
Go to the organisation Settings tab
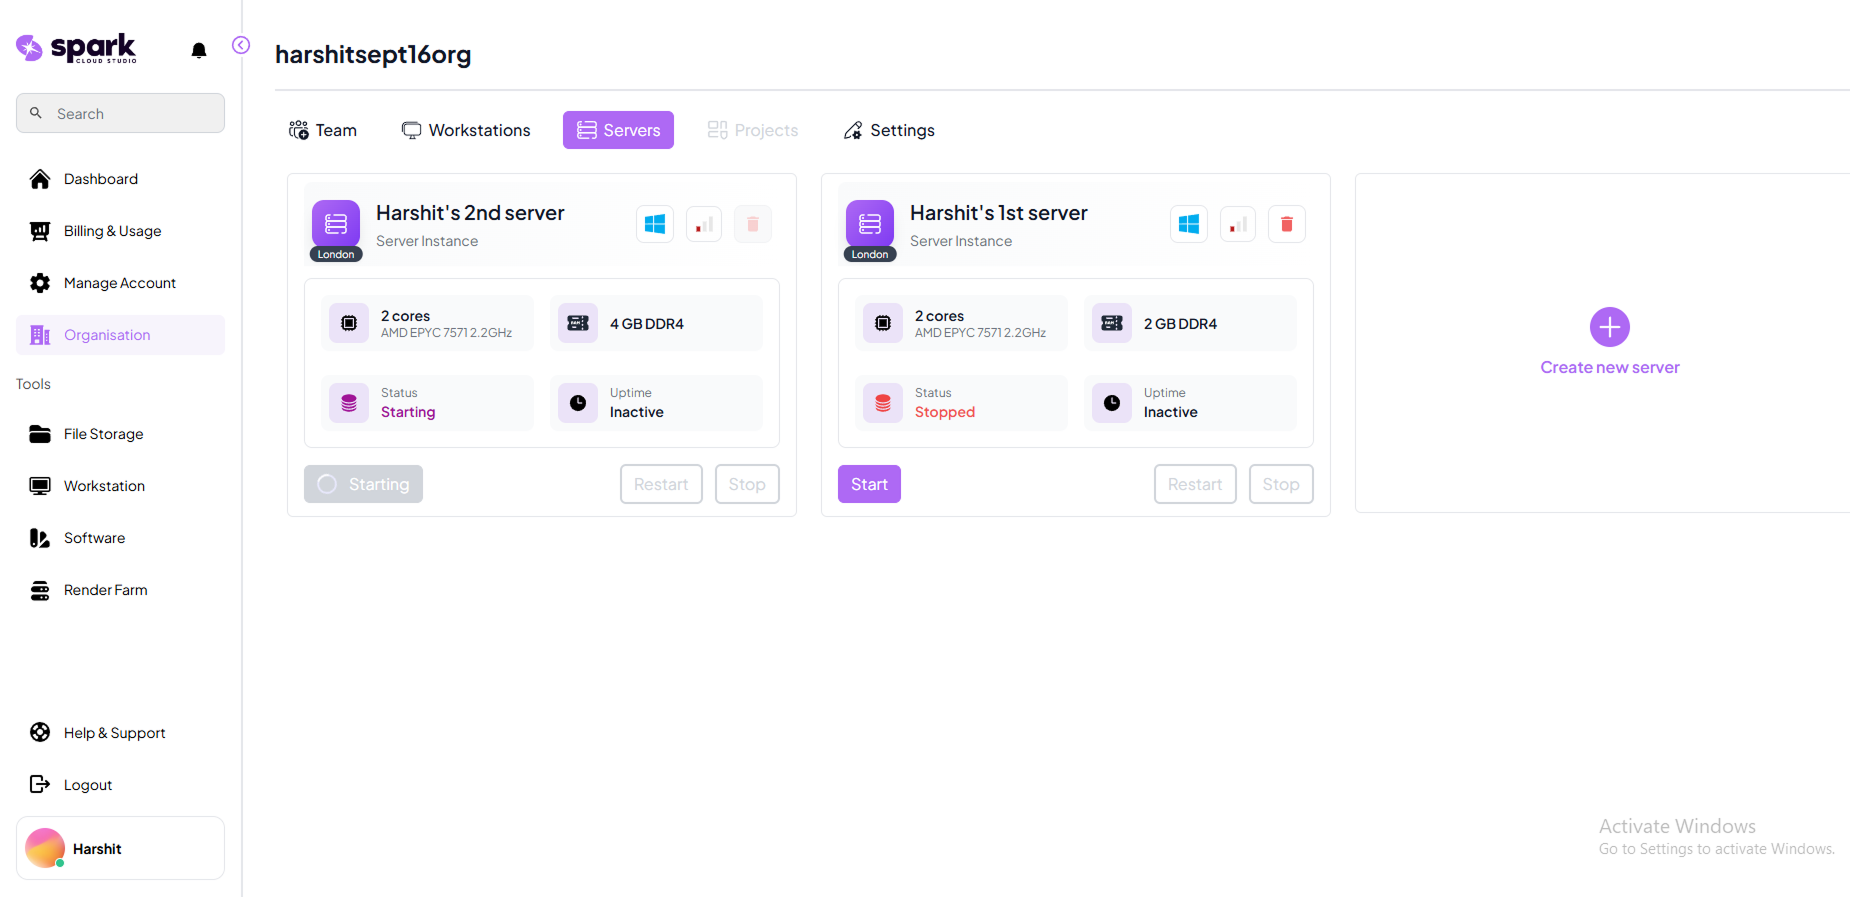tap(889, 130)
